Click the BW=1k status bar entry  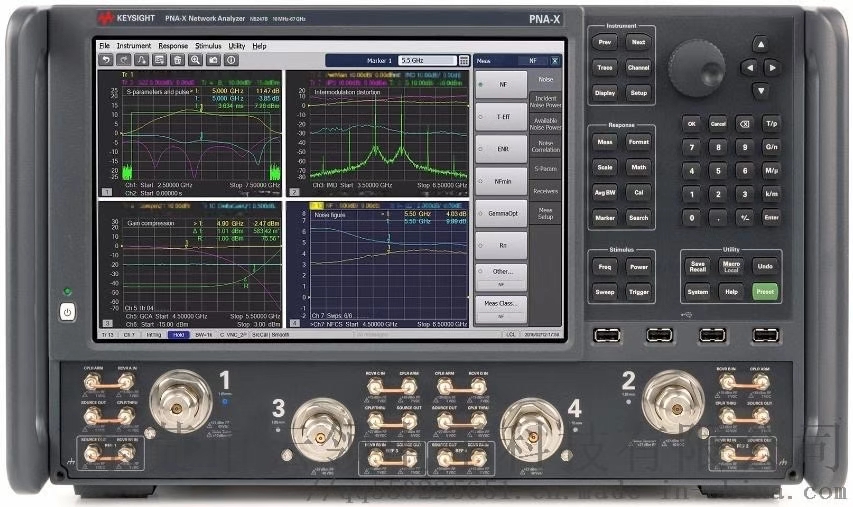(203, 335)
